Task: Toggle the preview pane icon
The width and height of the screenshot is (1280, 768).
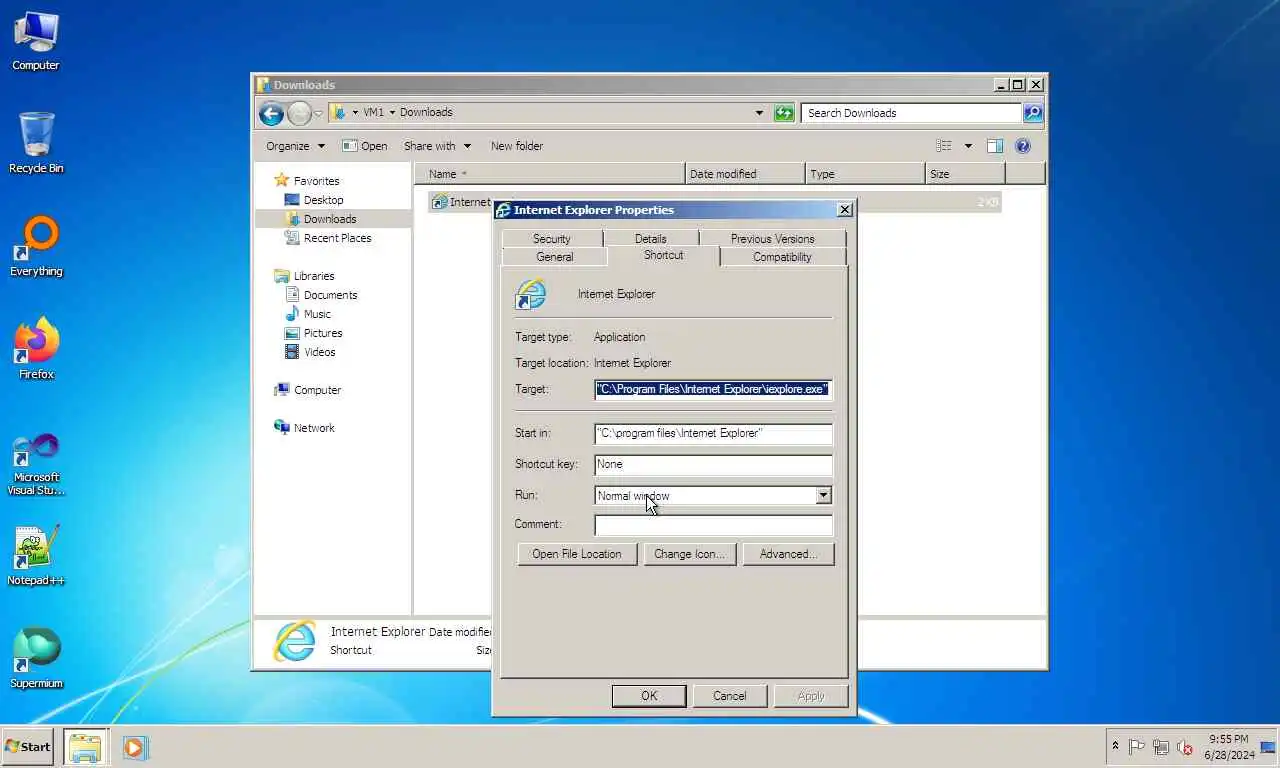Action: click(x=995, y=146)
